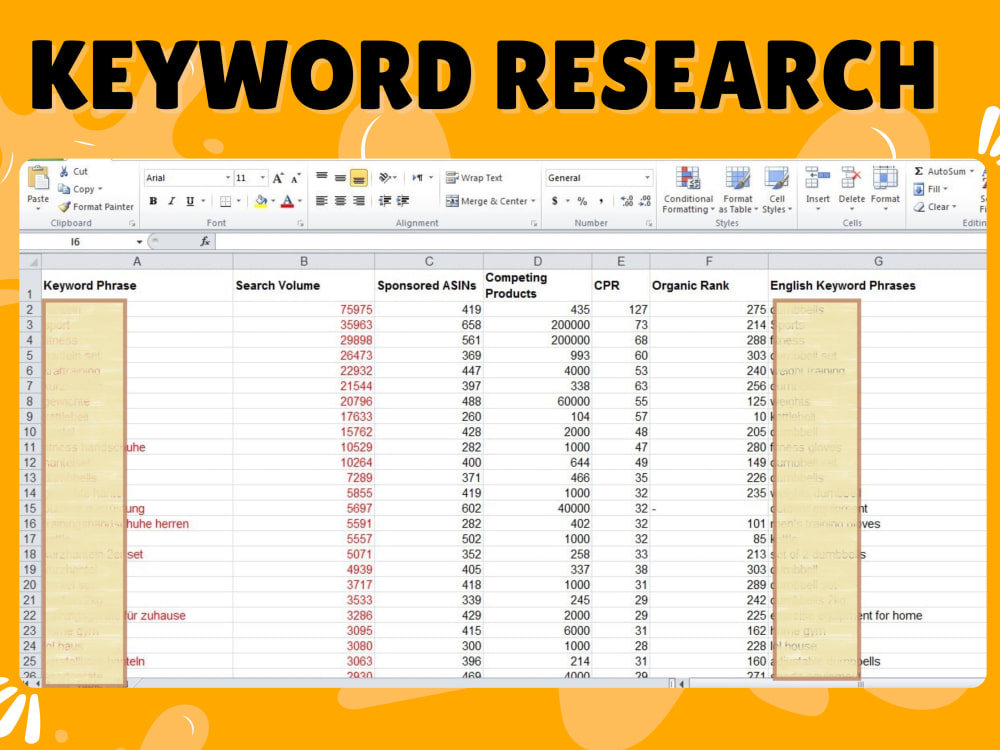
Task: Expand the underline style arrow
Action: [203, 201]
